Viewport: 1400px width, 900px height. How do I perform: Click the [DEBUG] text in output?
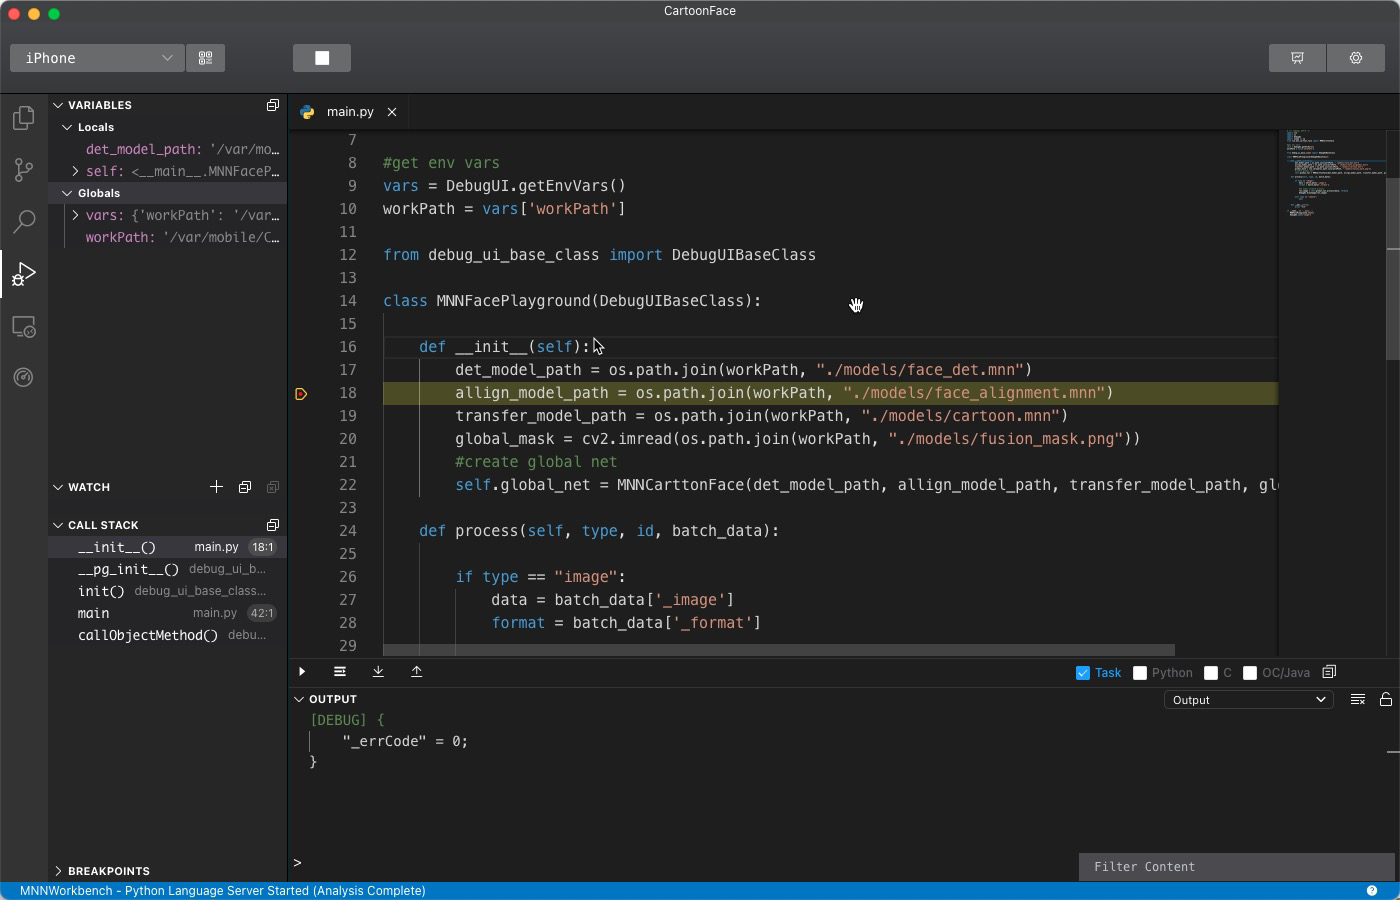click(x=338, y=719)
